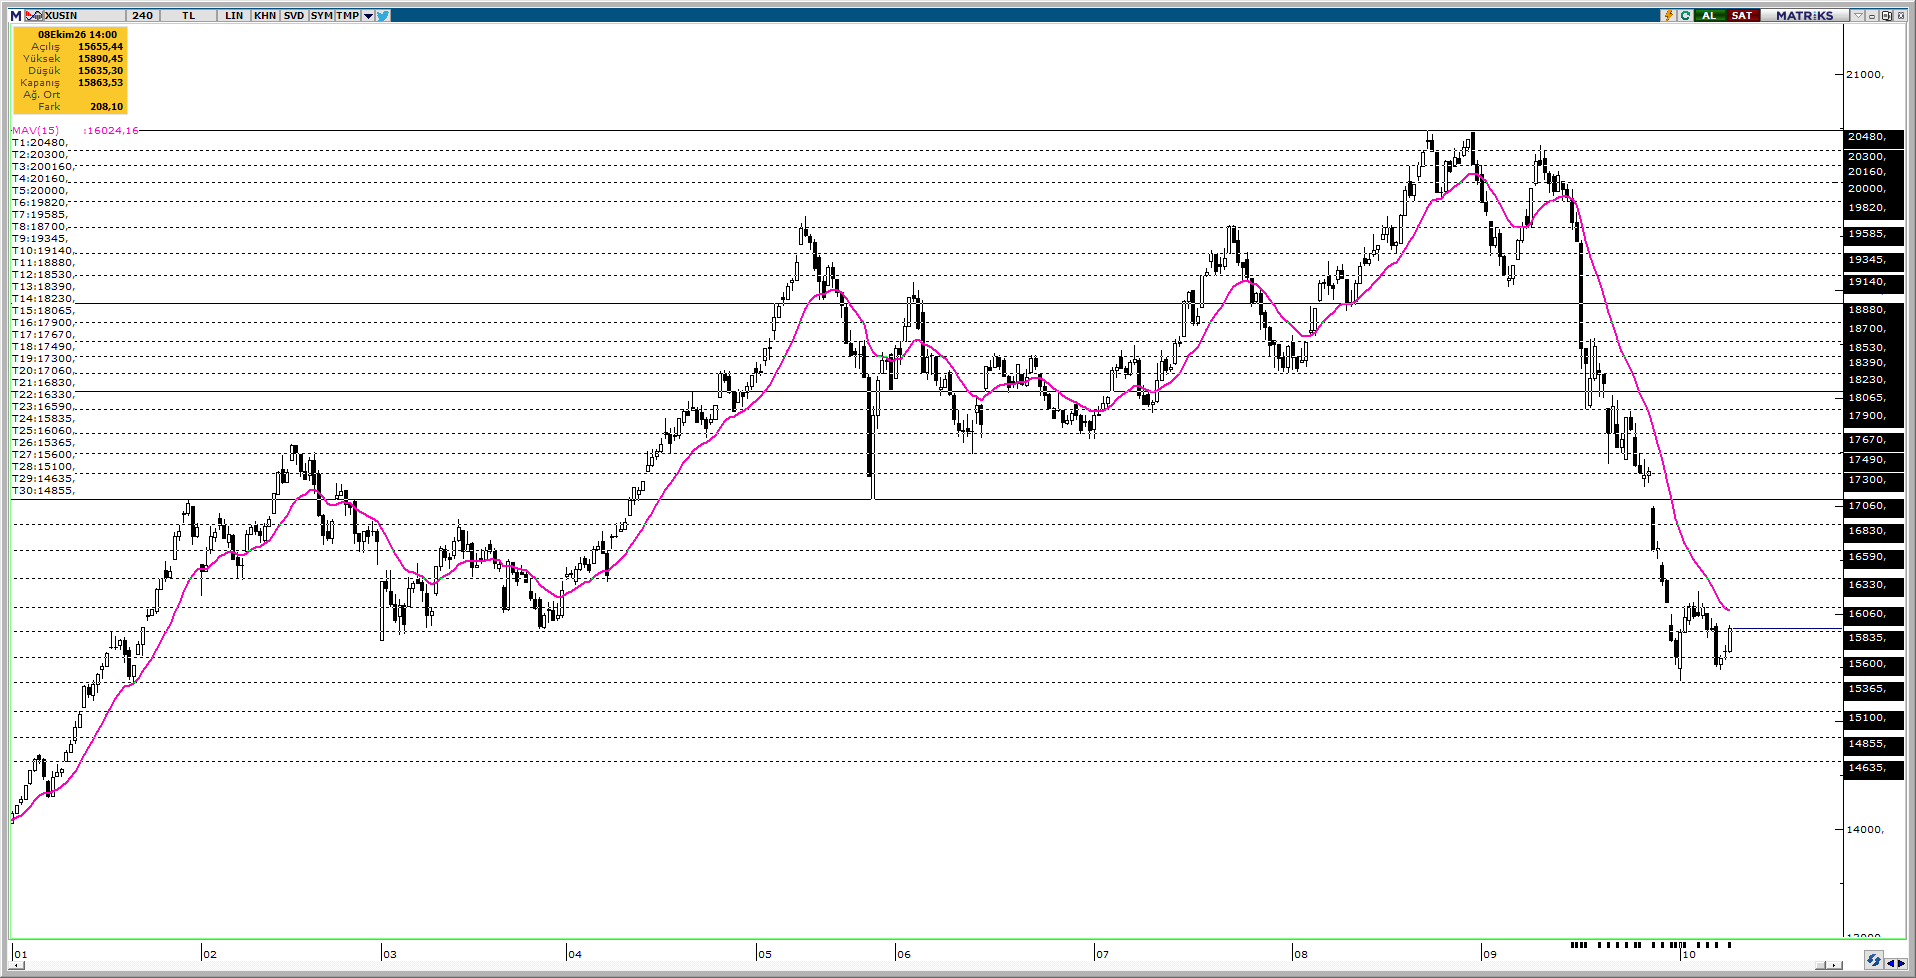Go to next with blue right arrow
The width and height of the screenshot is (1916, 978).
[x=1901, y=964]
